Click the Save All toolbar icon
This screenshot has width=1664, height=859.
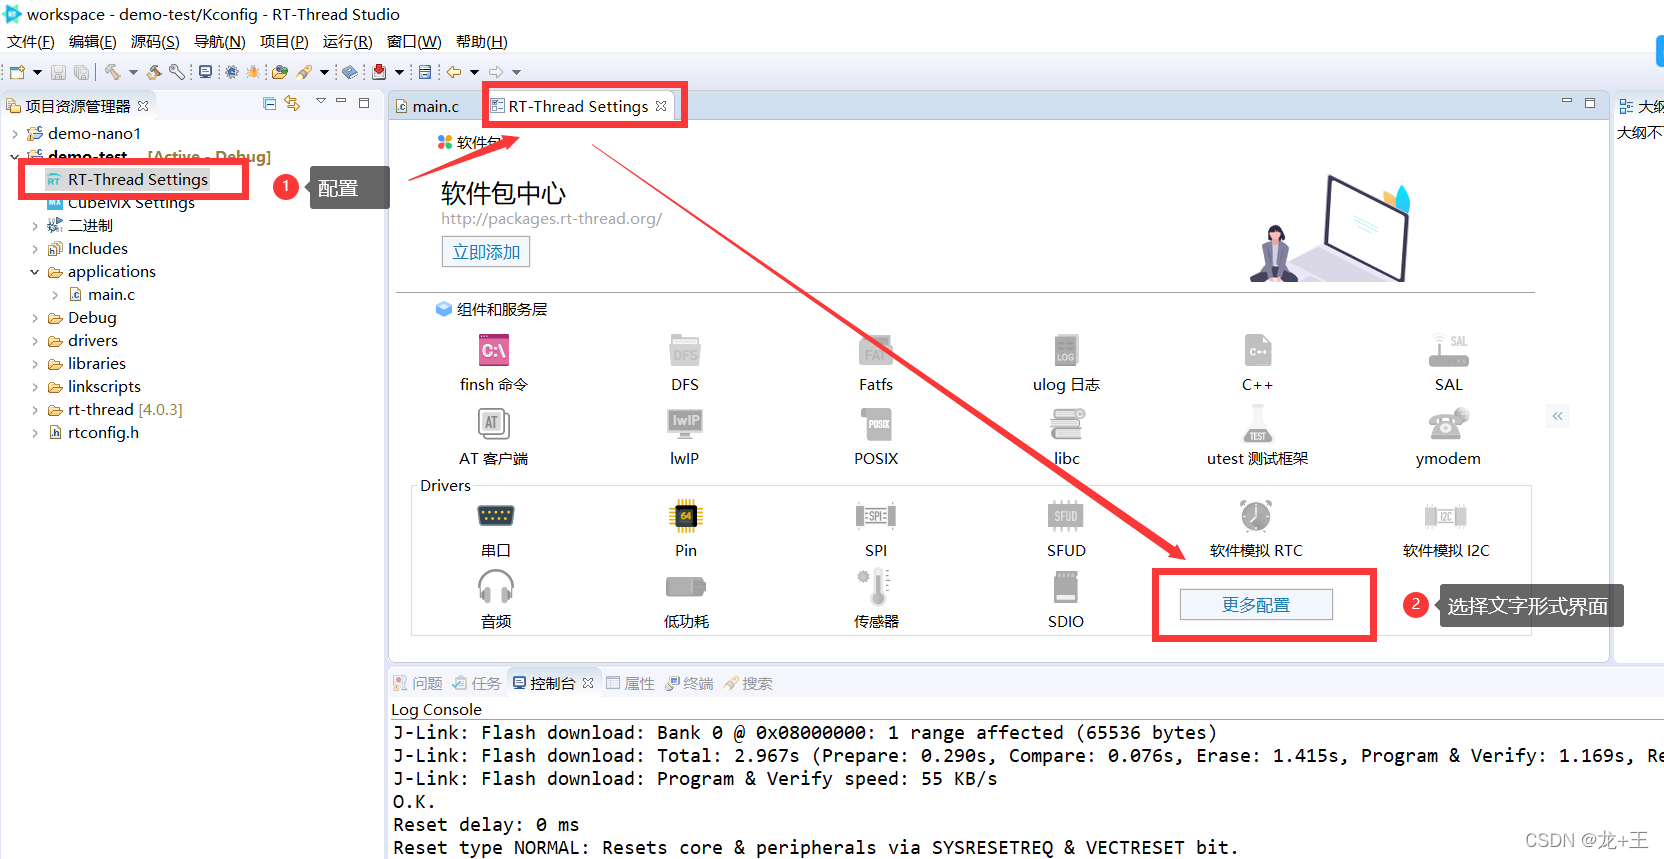(81, 72)
